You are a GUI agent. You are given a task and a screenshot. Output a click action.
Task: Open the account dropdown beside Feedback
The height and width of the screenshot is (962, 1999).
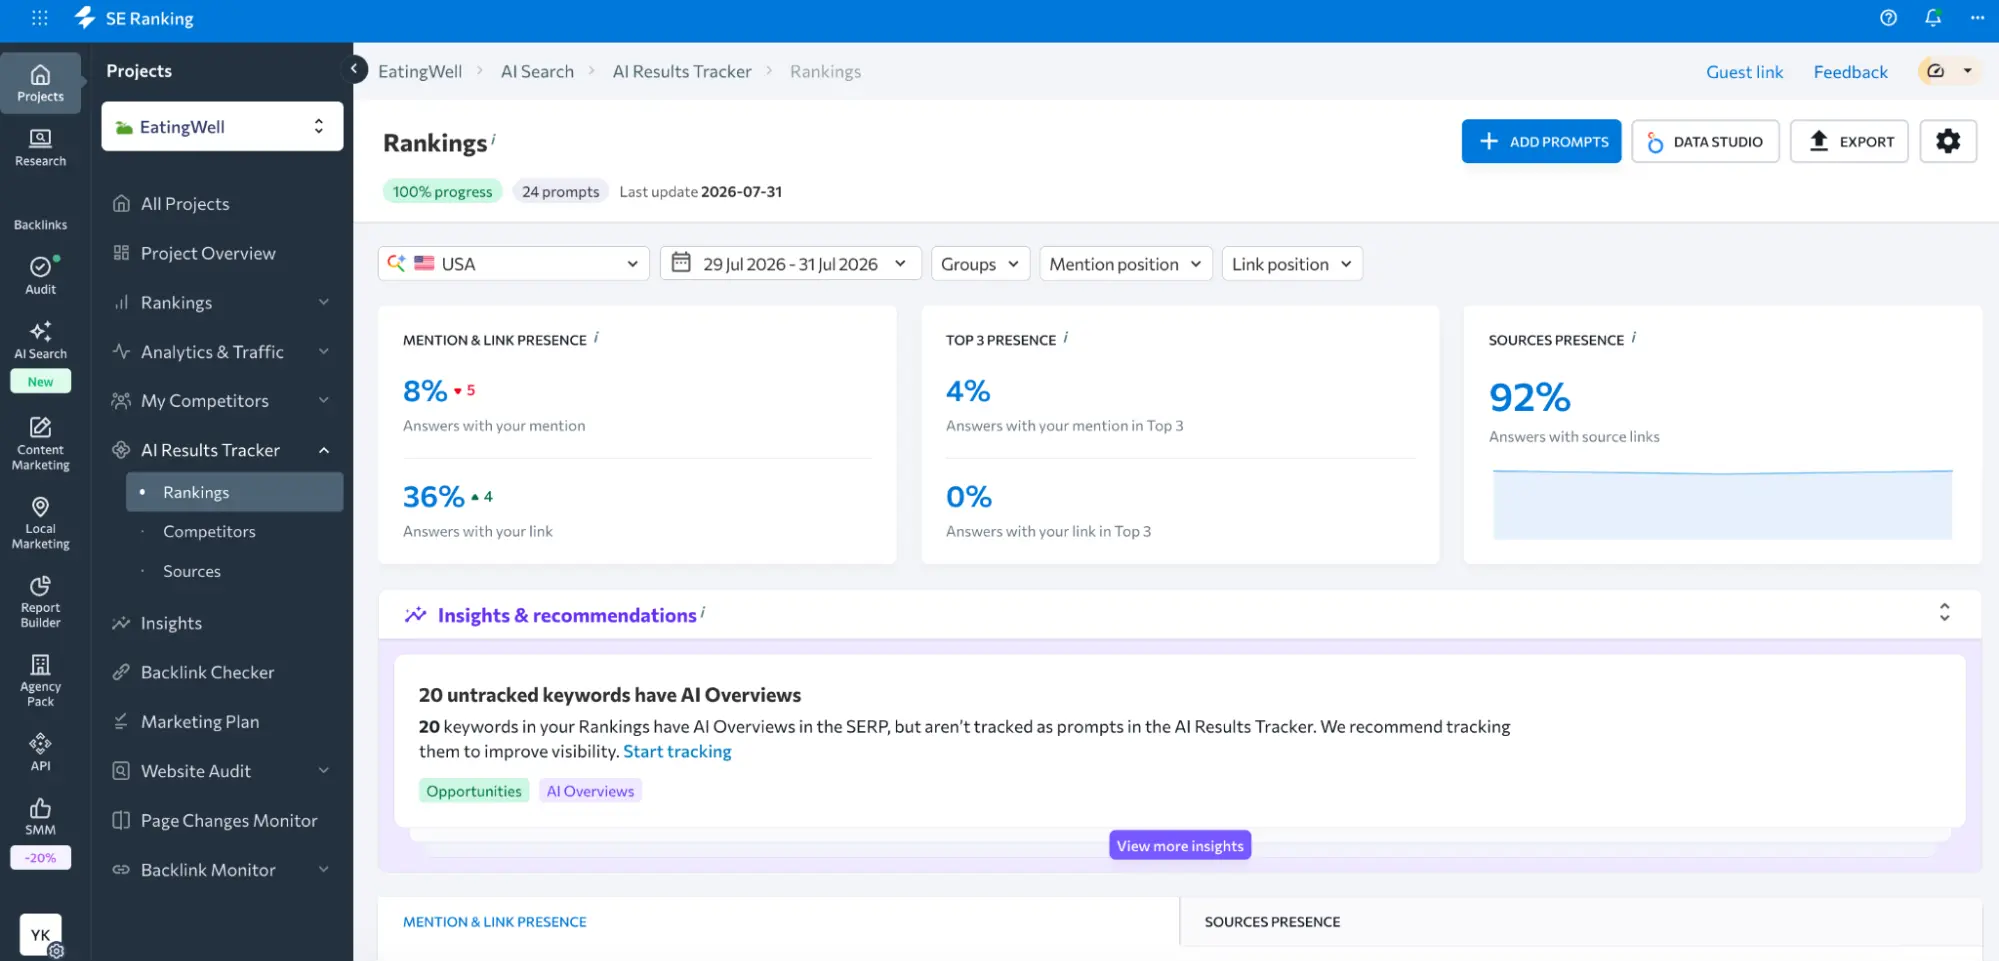tap(1949, 71)
